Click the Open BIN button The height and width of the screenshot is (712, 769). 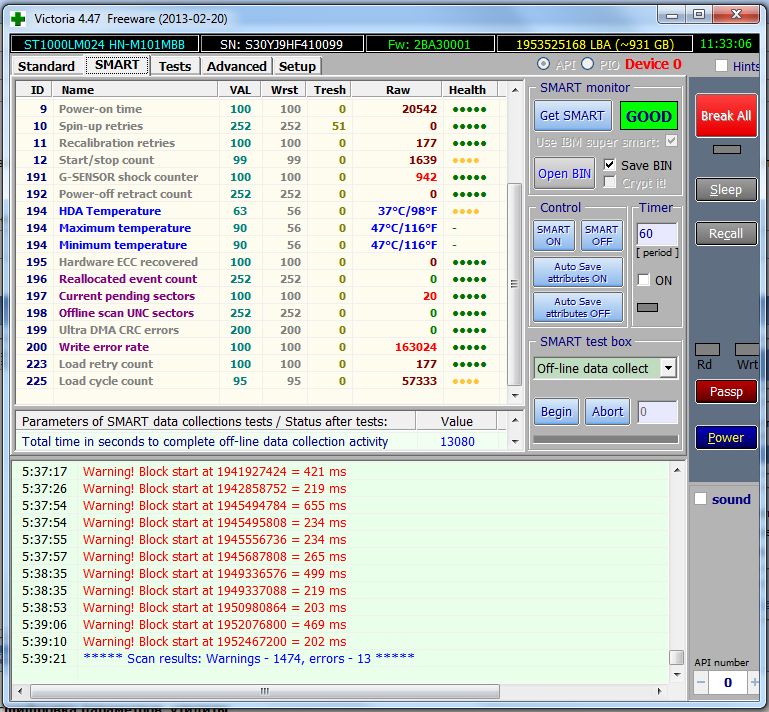tap(565, 173)
